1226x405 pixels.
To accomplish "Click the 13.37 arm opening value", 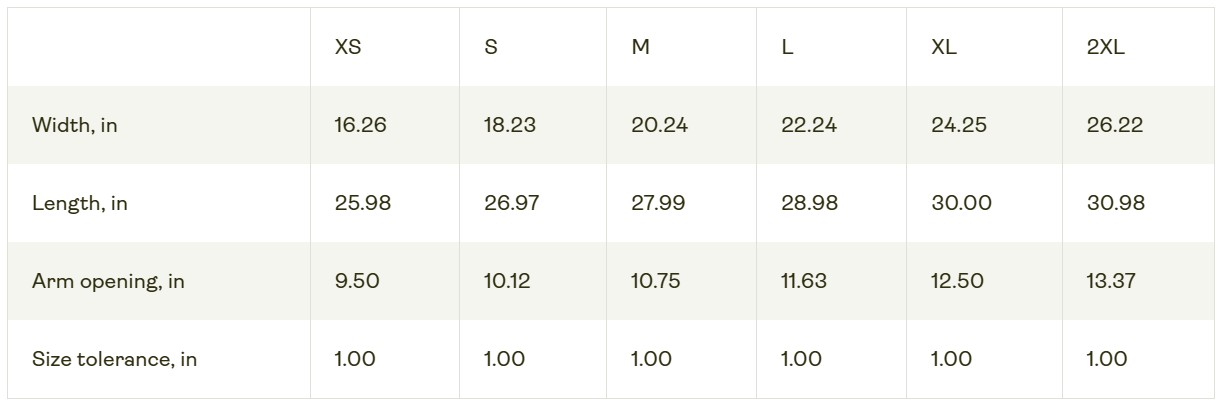I will (x=1111, y=282).
